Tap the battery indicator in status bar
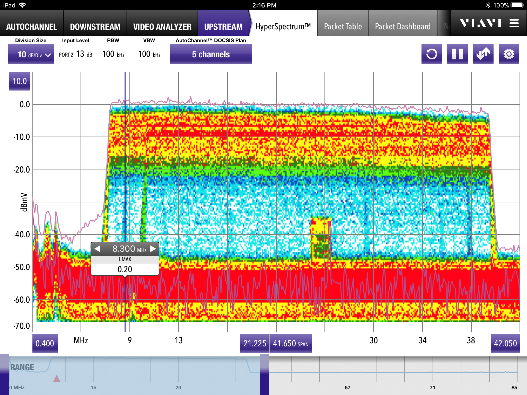 (517, 5)
